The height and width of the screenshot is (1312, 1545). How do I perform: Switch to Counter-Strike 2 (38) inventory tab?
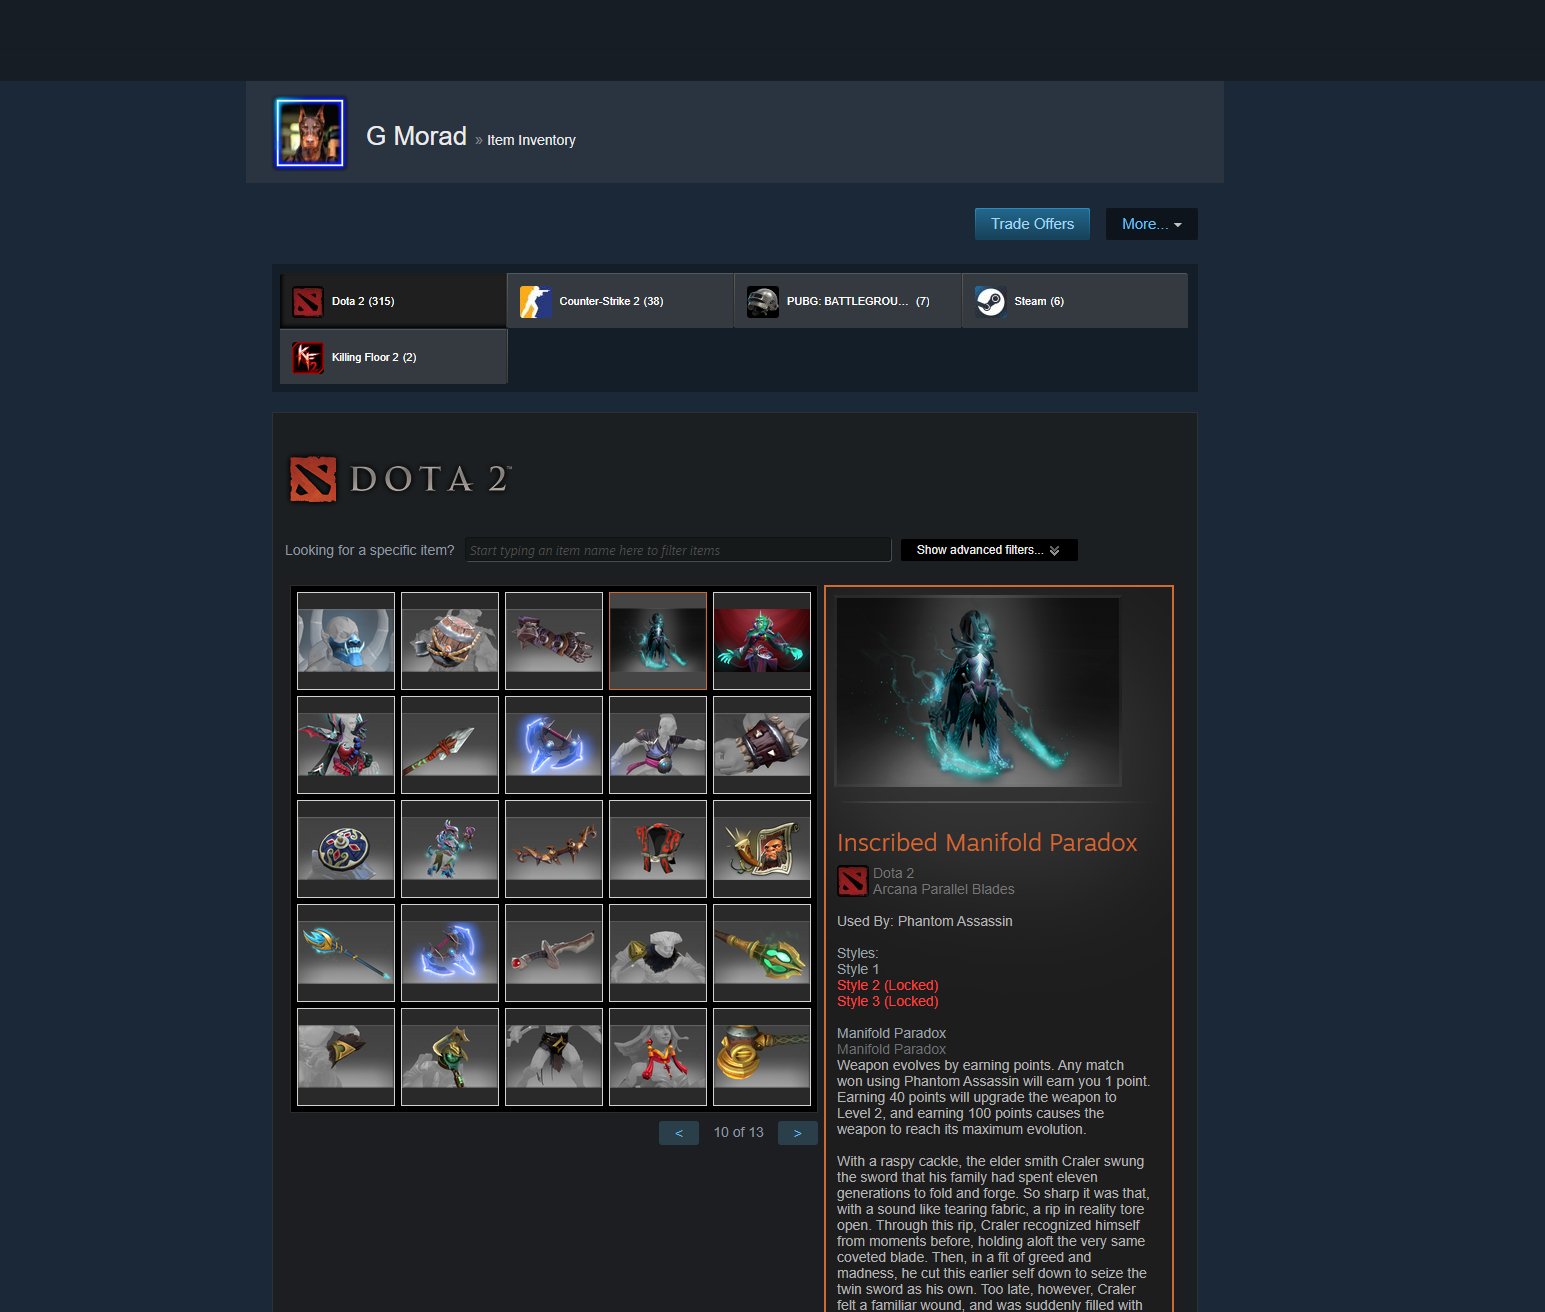tap(620, 301)
